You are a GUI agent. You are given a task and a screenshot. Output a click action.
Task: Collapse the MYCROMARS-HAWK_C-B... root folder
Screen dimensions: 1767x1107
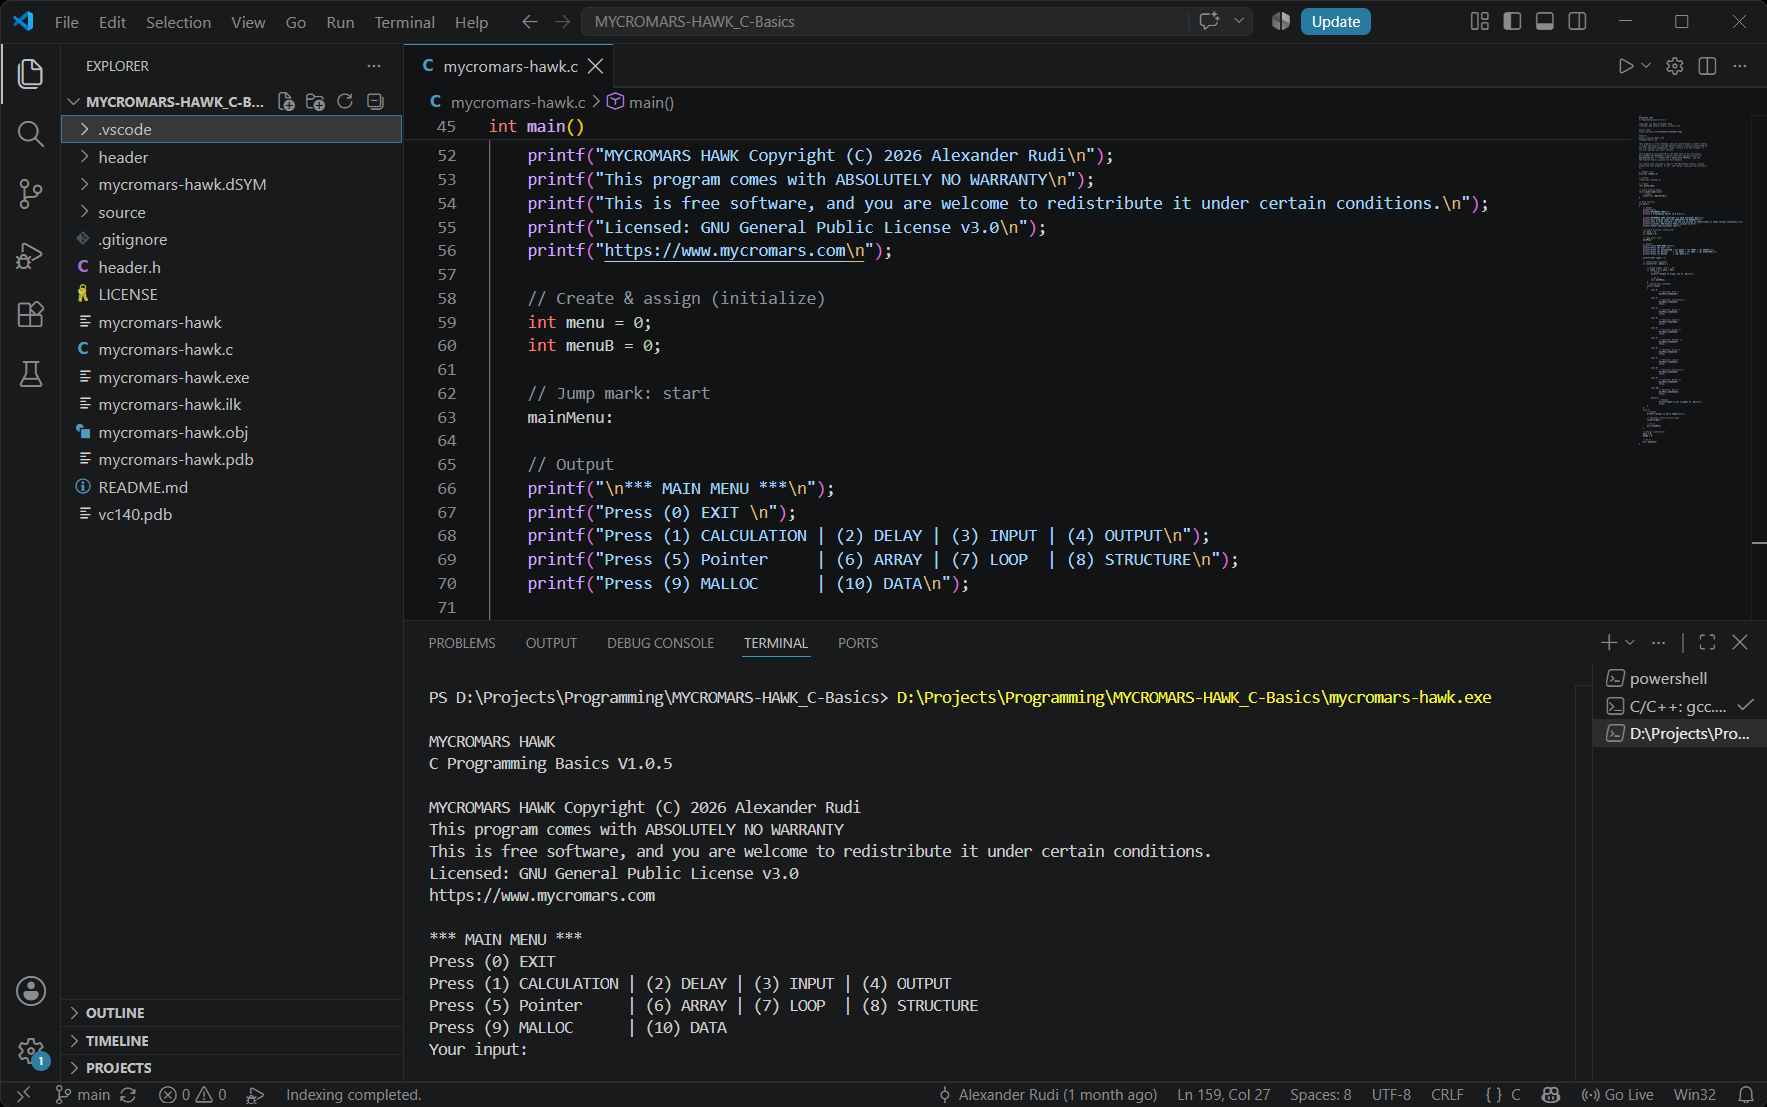[x=165, y=101]
